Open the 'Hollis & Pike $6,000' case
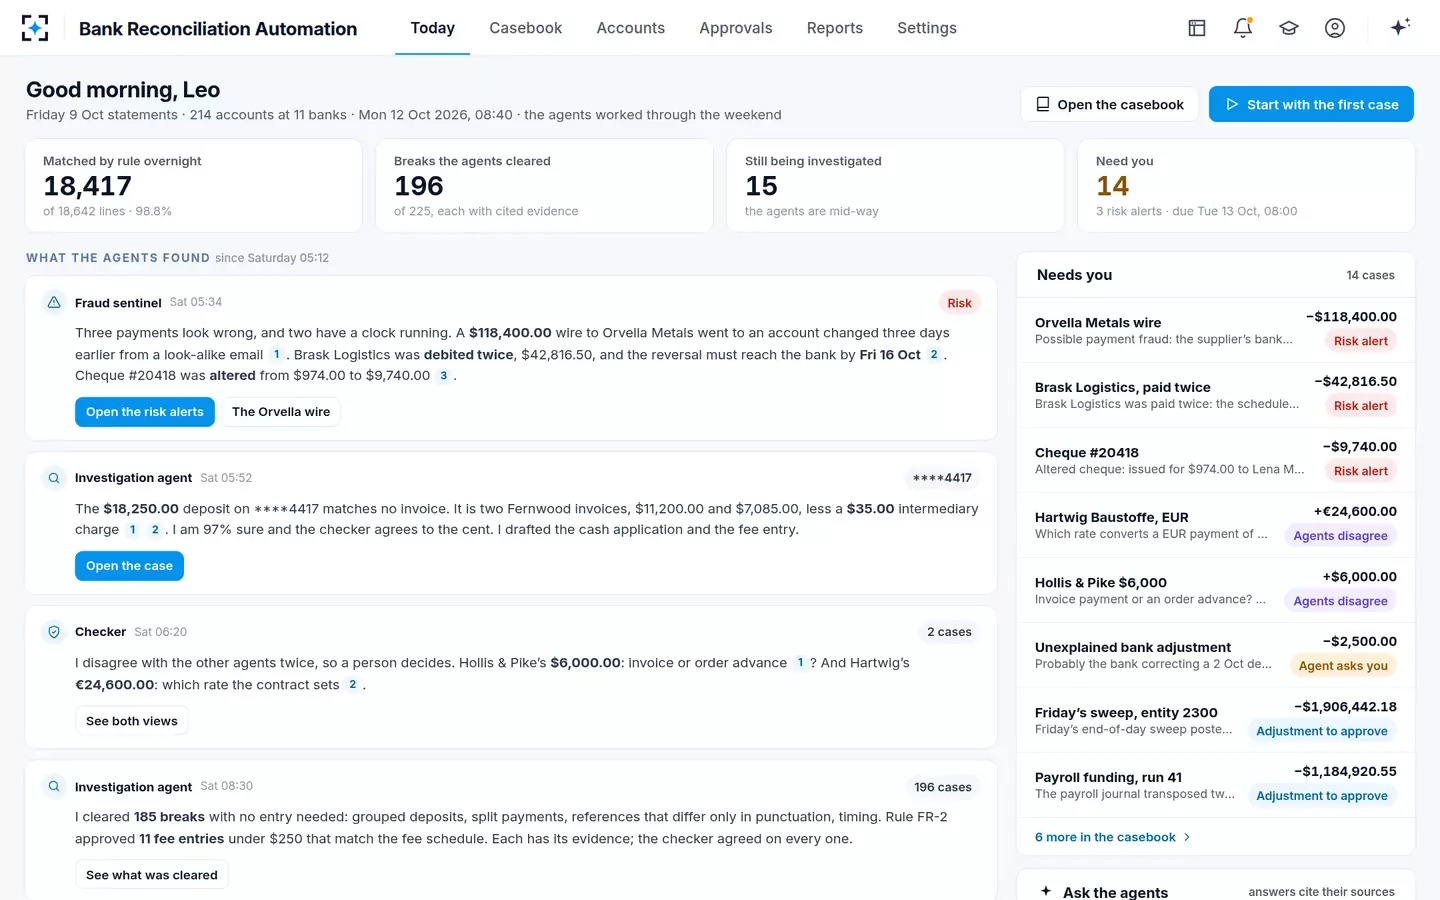The height and width of the screenshot is (900, 1440). [x=1216, y=590]
